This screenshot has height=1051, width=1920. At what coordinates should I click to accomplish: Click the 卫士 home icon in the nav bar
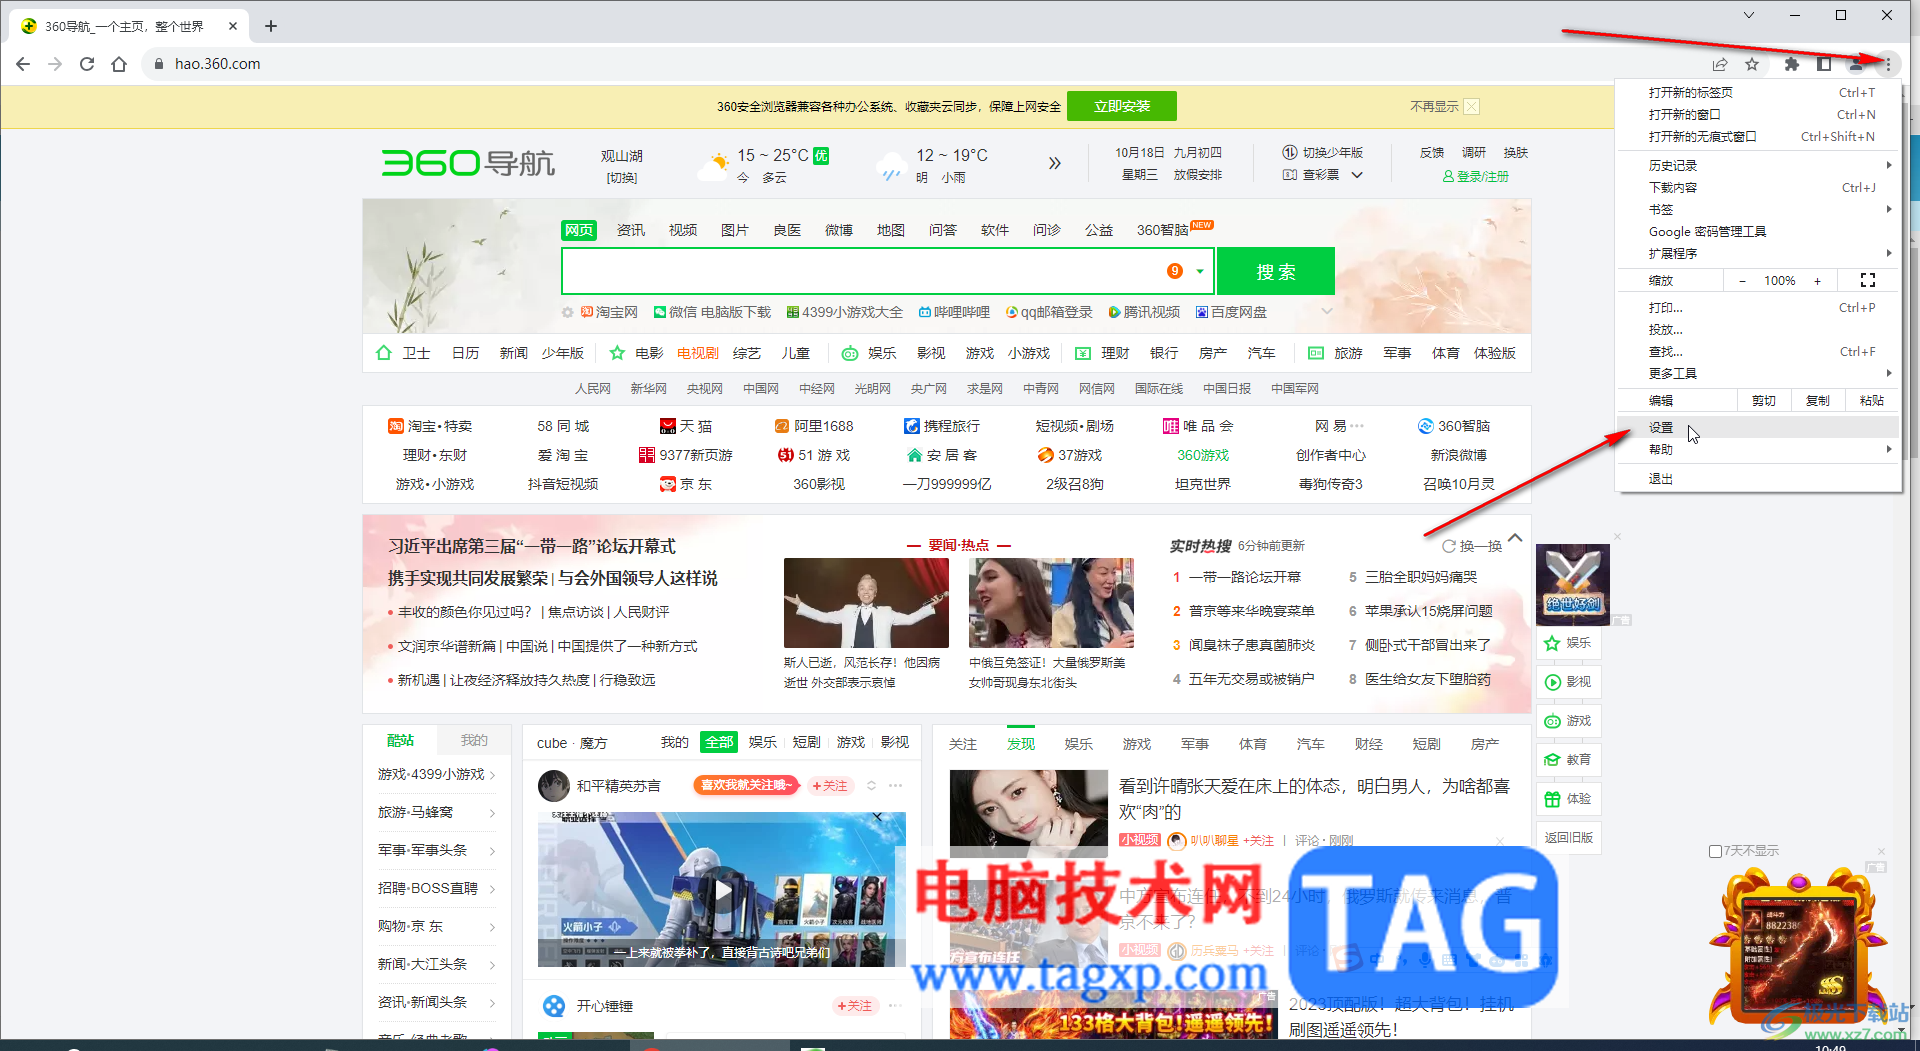(384, 353)
